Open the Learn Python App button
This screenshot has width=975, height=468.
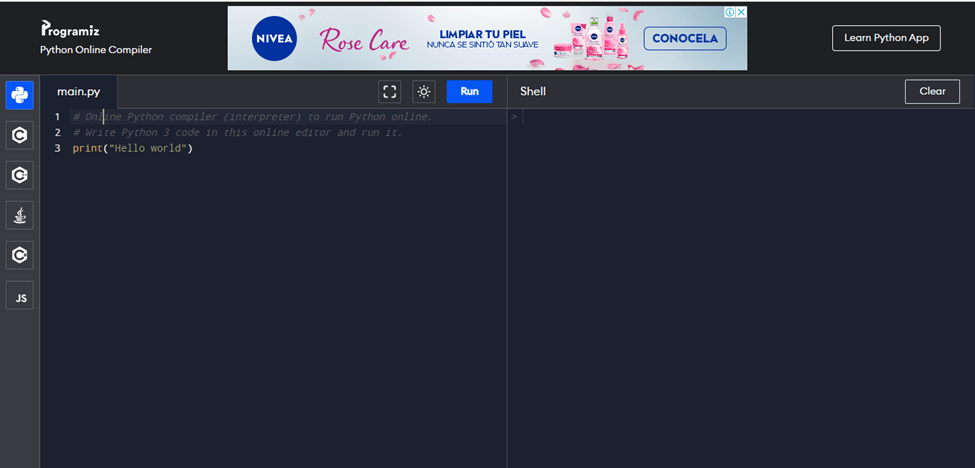[x=885, y=38]
